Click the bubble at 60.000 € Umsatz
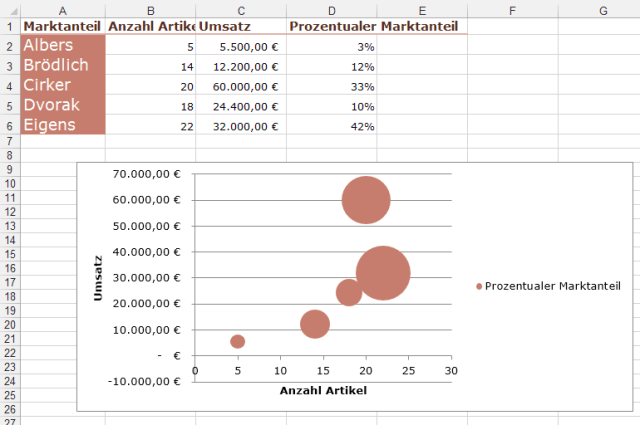The width and height of the screenshot is (640, 425). coord(366,199)
